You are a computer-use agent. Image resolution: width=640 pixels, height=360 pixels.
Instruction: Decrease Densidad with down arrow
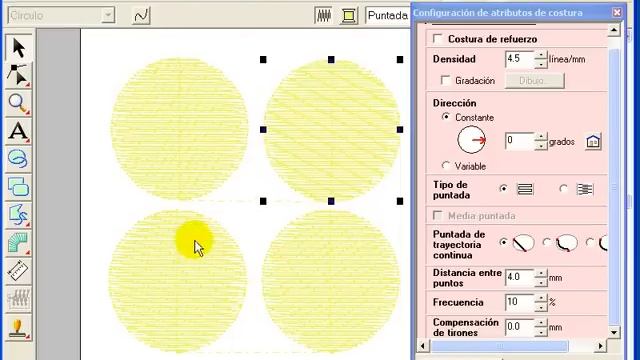[x=541, y=64]
